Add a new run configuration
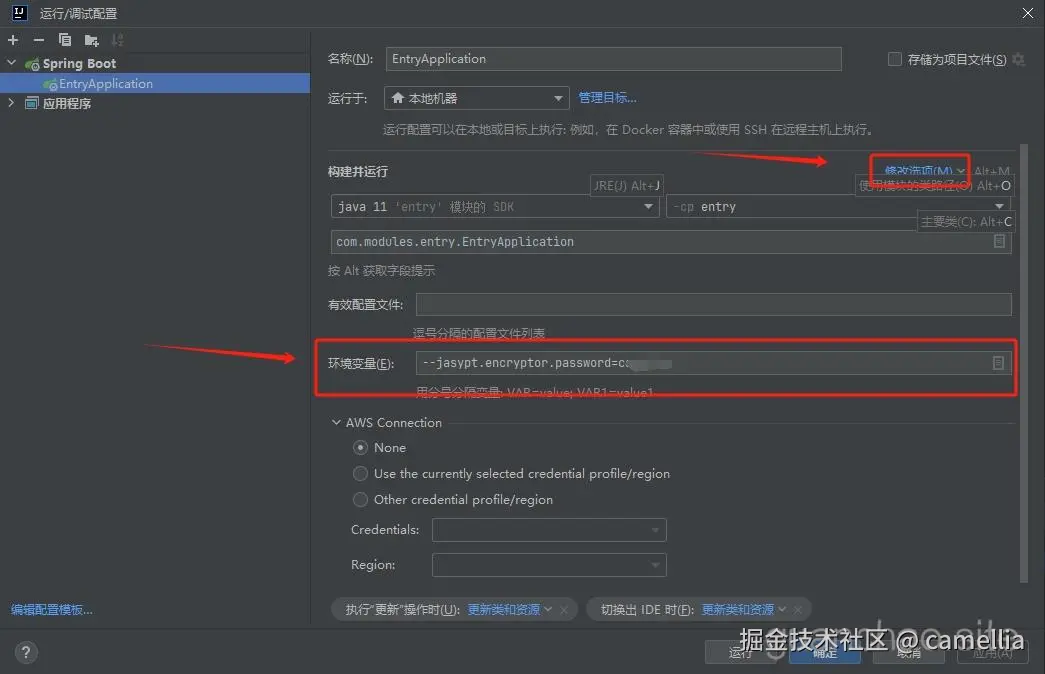The height and width of the screenshot is (674, 1045). pos(13,40)
